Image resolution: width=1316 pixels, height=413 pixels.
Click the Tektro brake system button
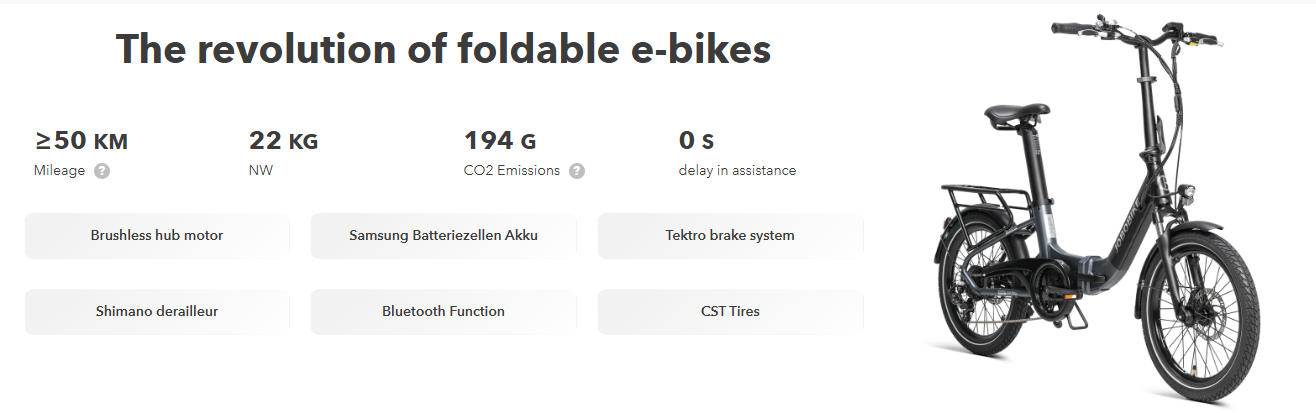(x=730, y=236)
